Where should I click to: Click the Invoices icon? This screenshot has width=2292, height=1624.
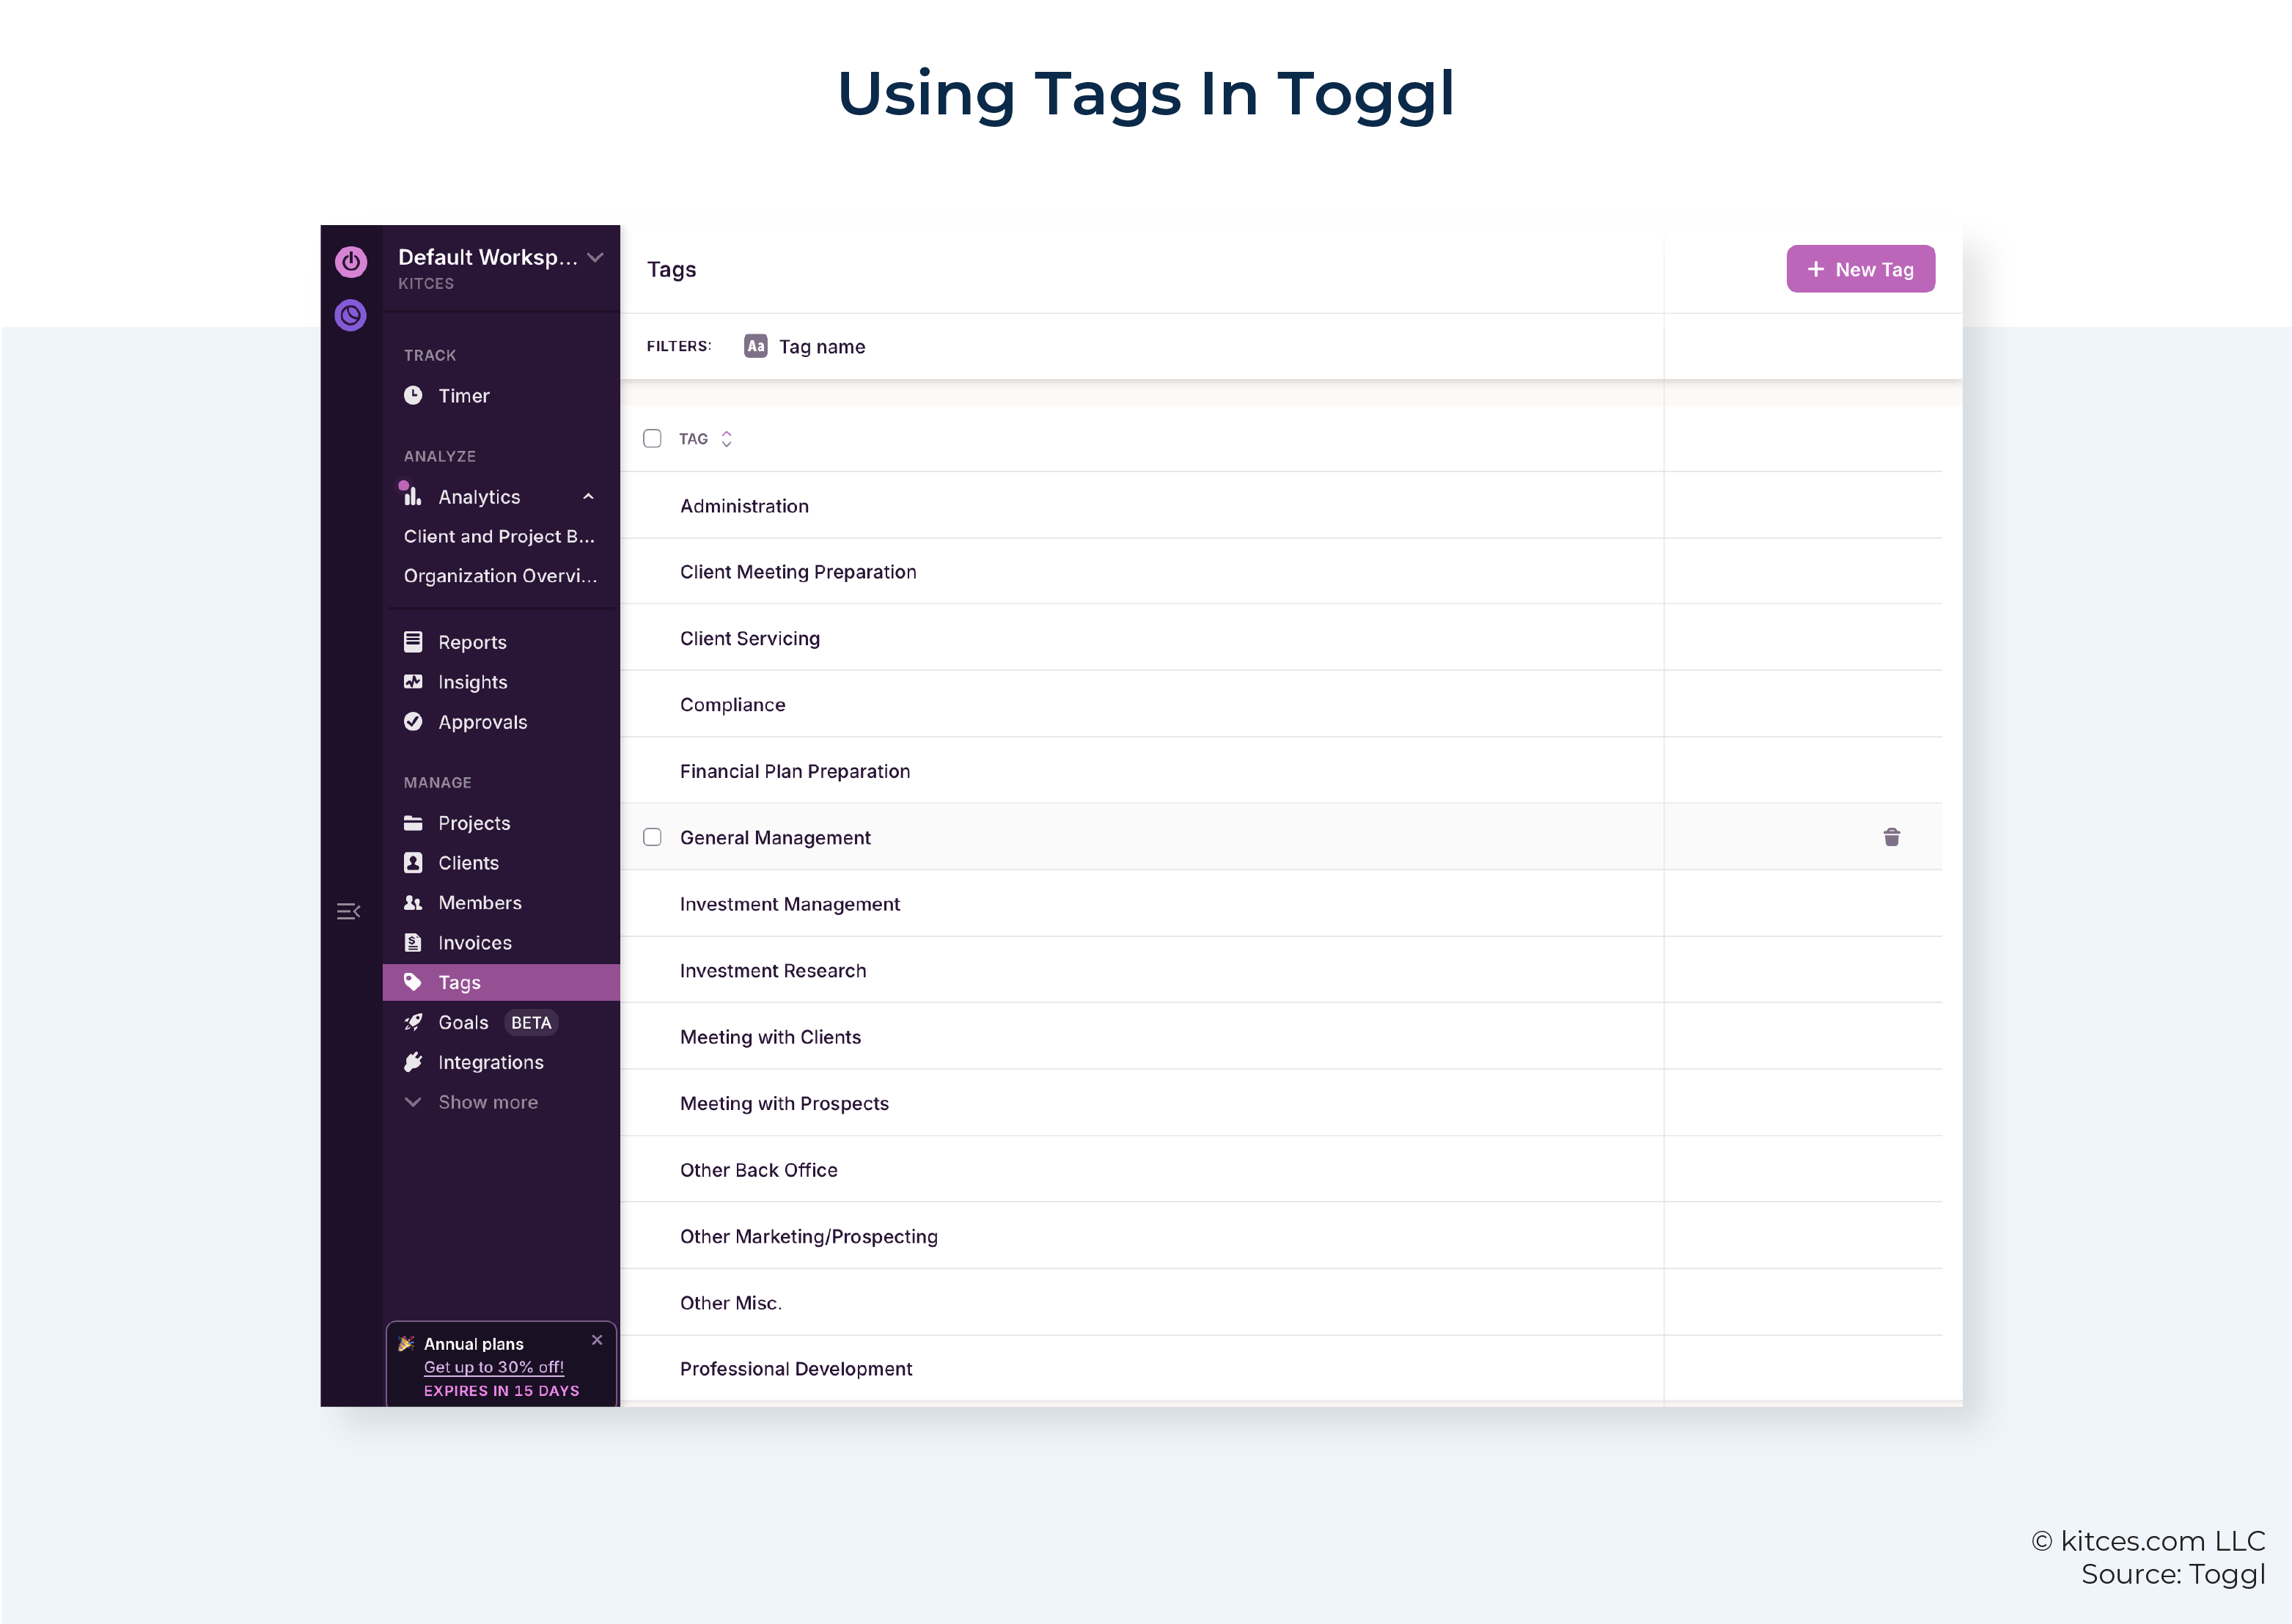click(413, 942)
